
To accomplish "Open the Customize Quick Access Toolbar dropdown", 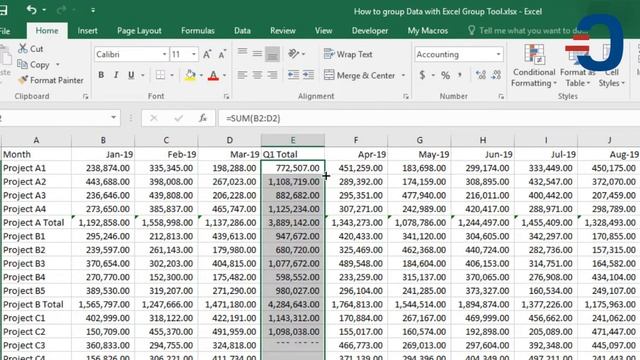I will pyautogui.click(x=93, y=10).
